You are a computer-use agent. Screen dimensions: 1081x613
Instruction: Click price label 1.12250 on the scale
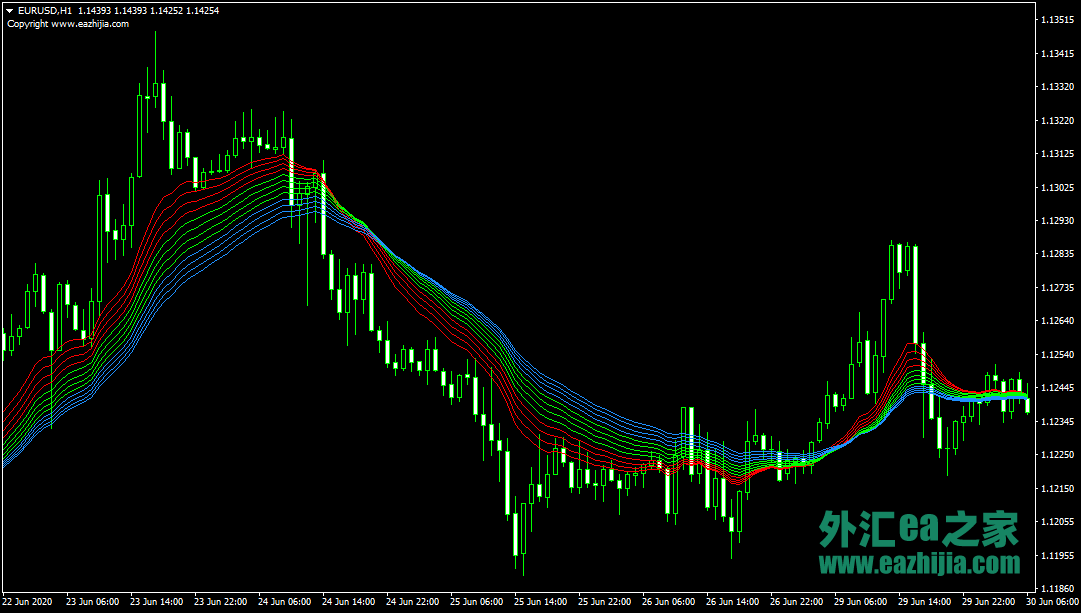(x=1058, y=455)
